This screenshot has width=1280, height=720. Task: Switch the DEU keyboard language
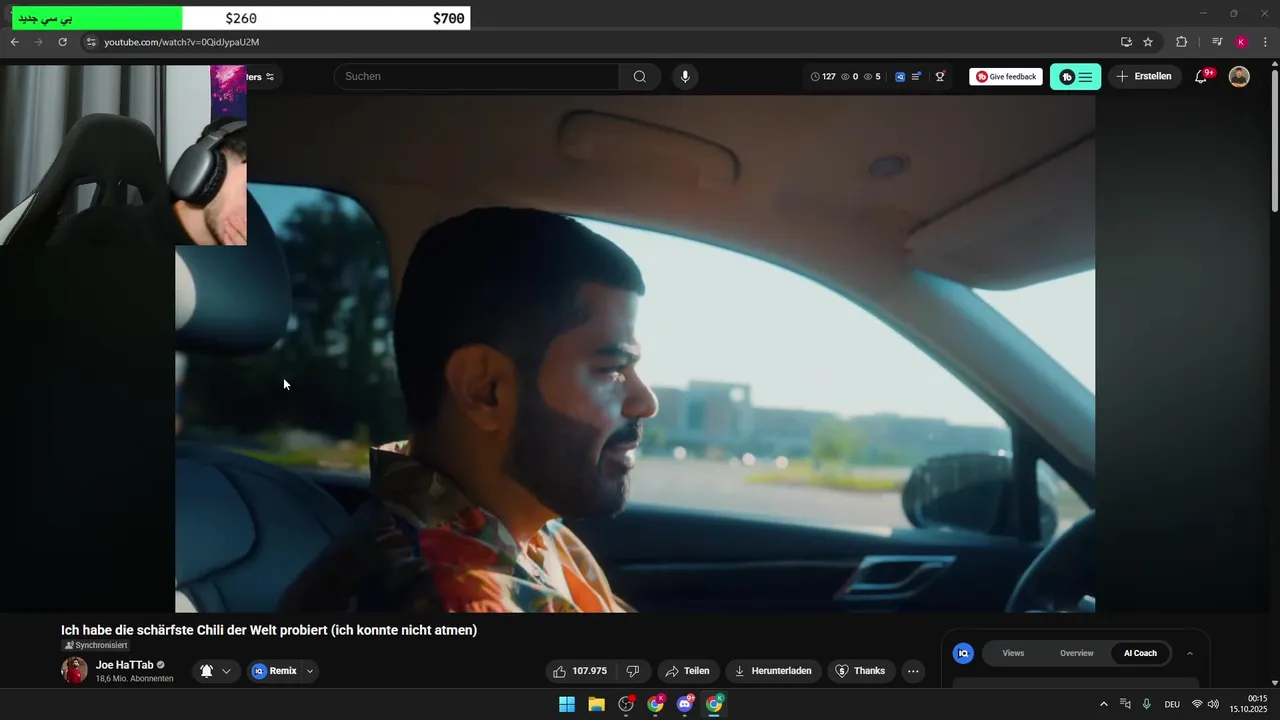[x=1172, y=704]
